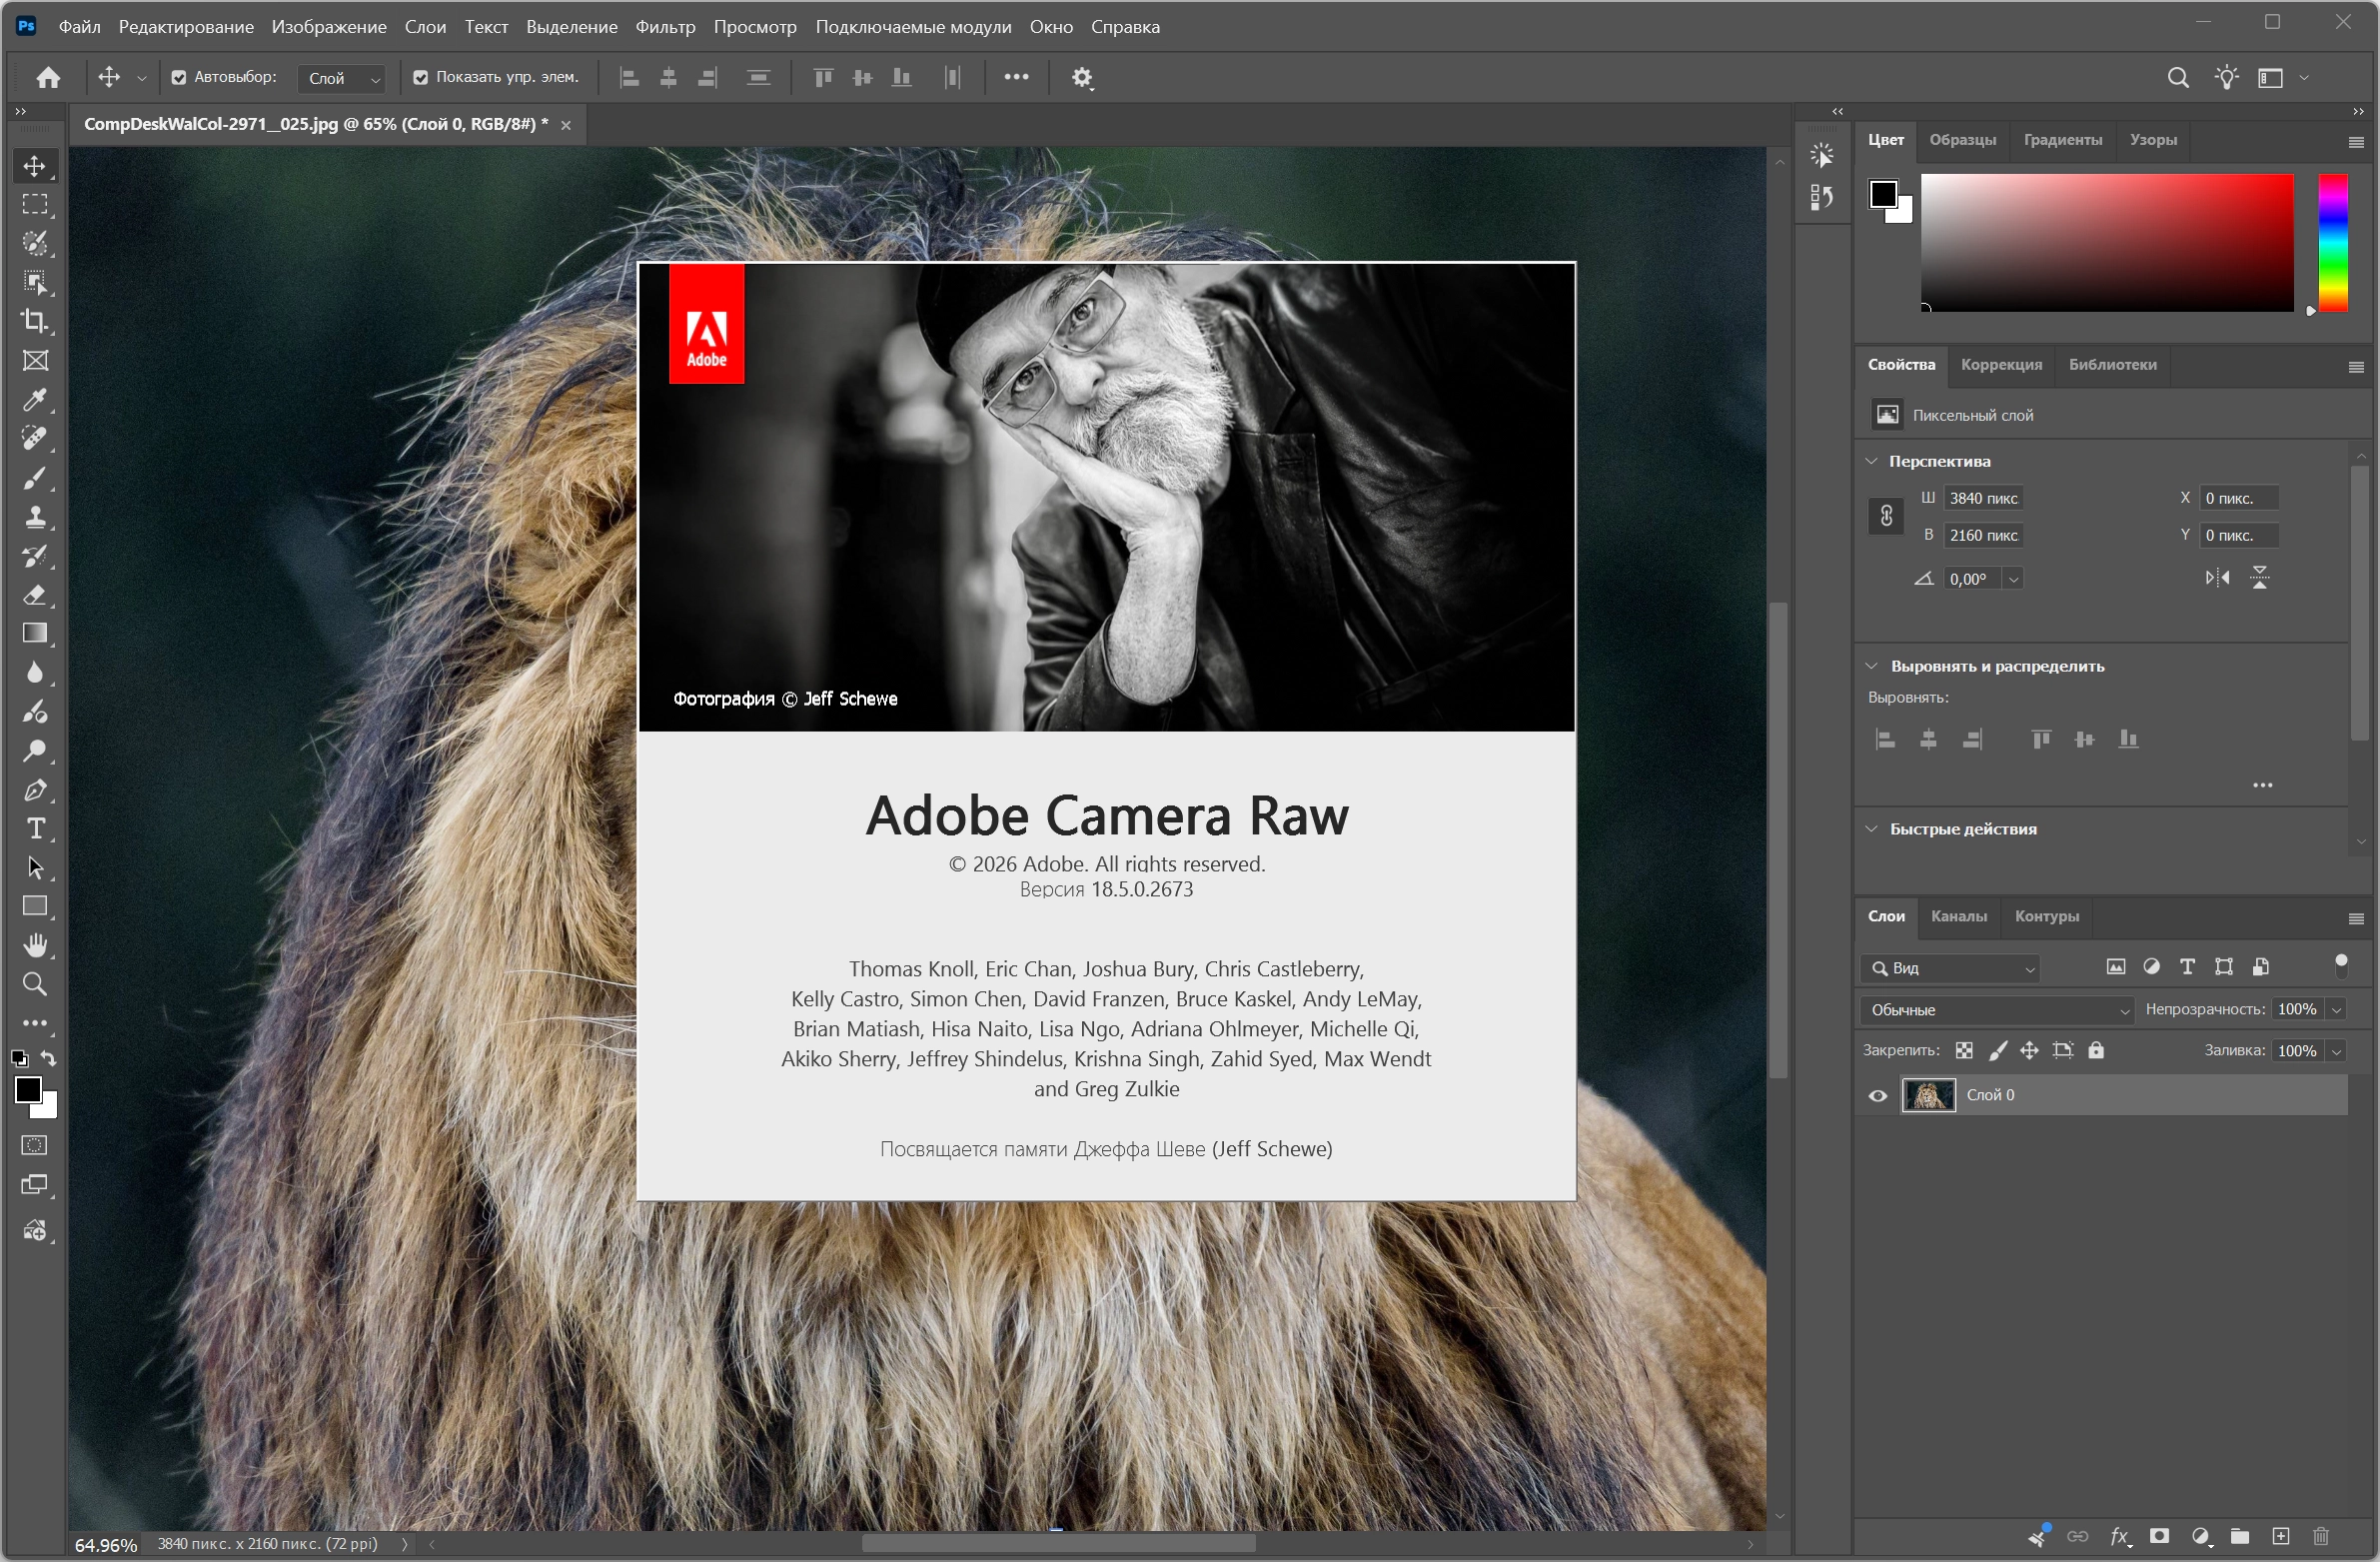
Task: Open the Фильтр menu
Action: (665, 27)
